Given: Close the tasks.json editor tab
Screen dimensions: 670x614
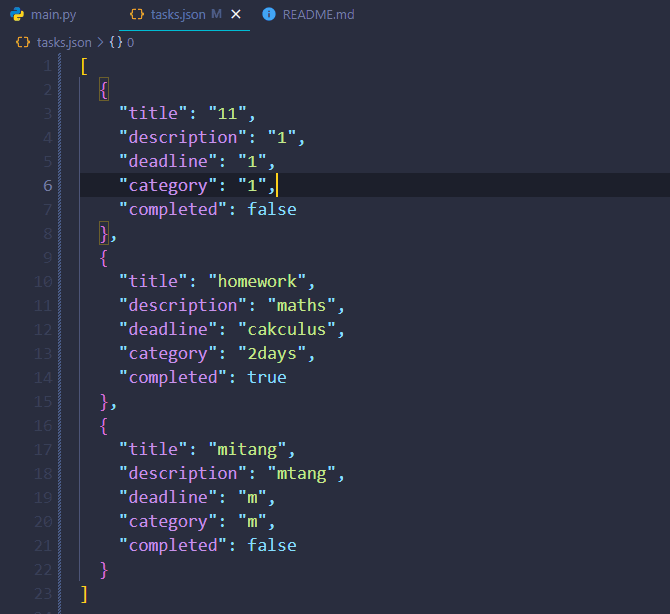Looking at the screenshot, I should [x=235, y=15].
